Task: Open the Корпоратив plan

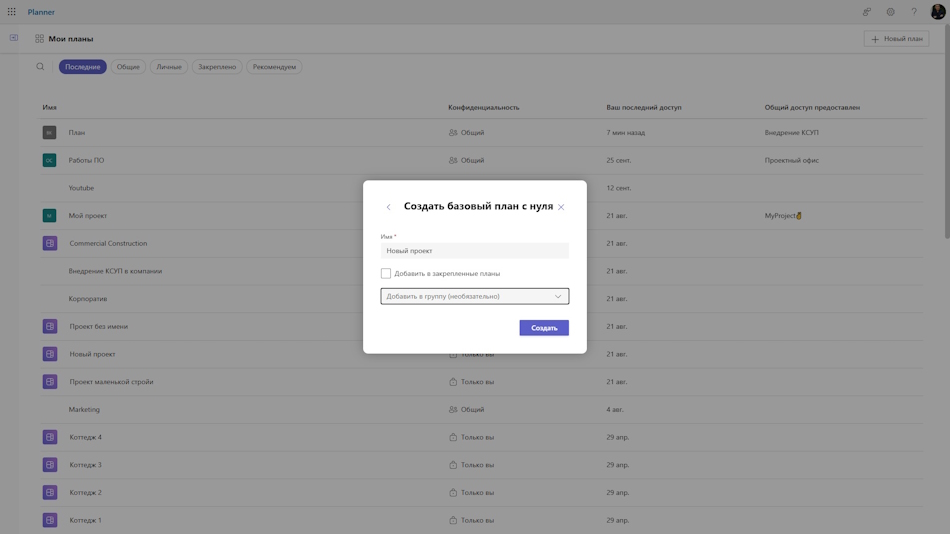Action: point(88,299)
